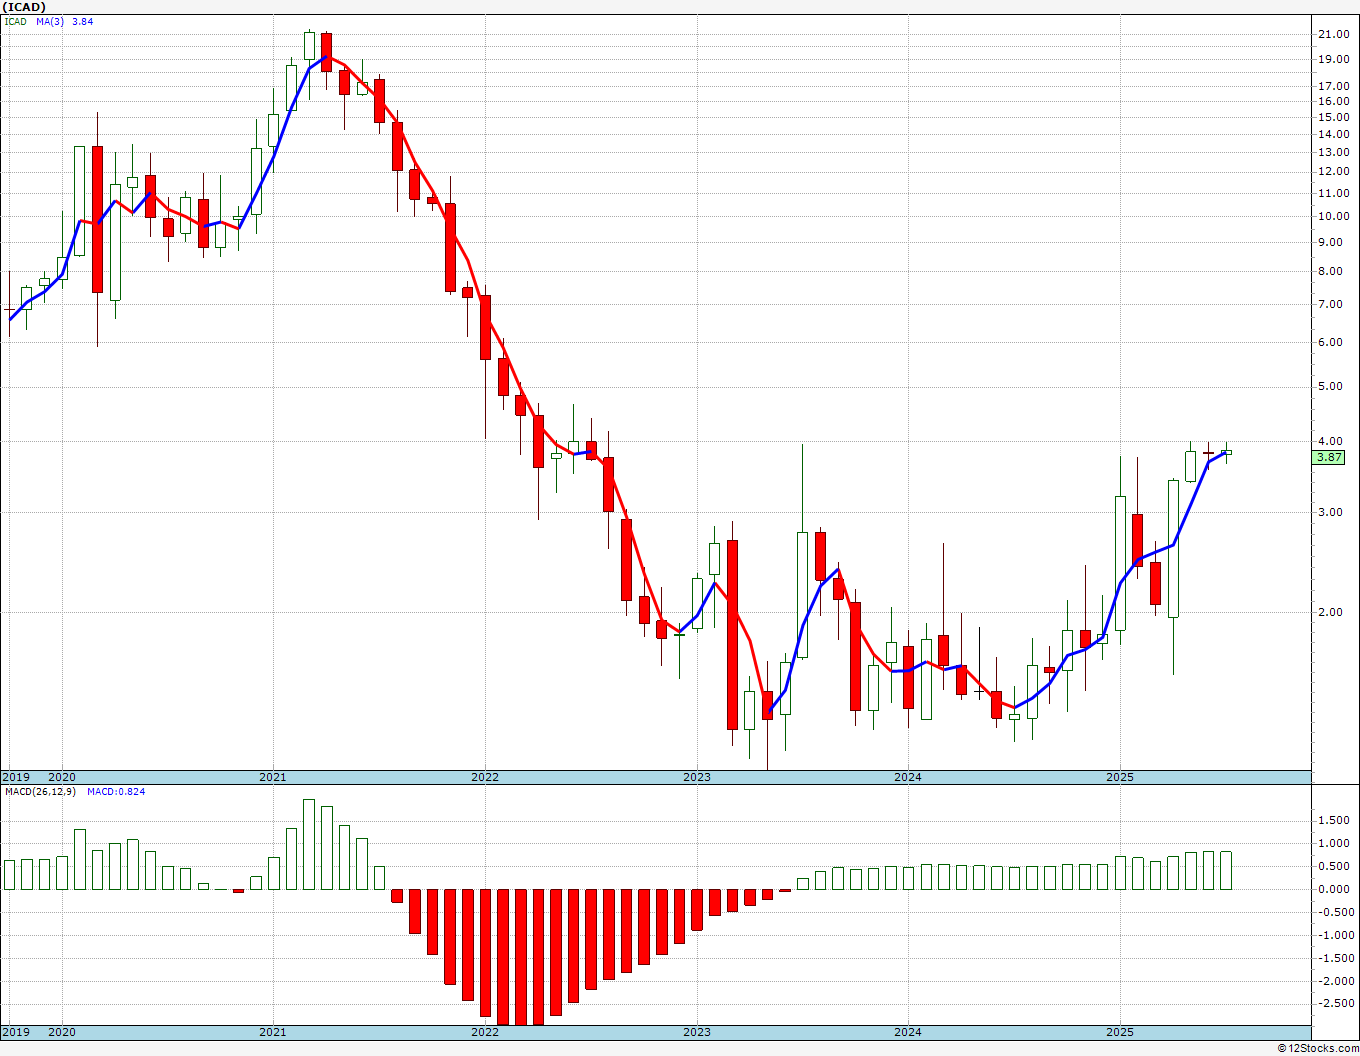Screen dimensions: 1360x1056
Task: Click 2022 on the price chart time axis
Action: pyautogui.click(x=485, y=777)
